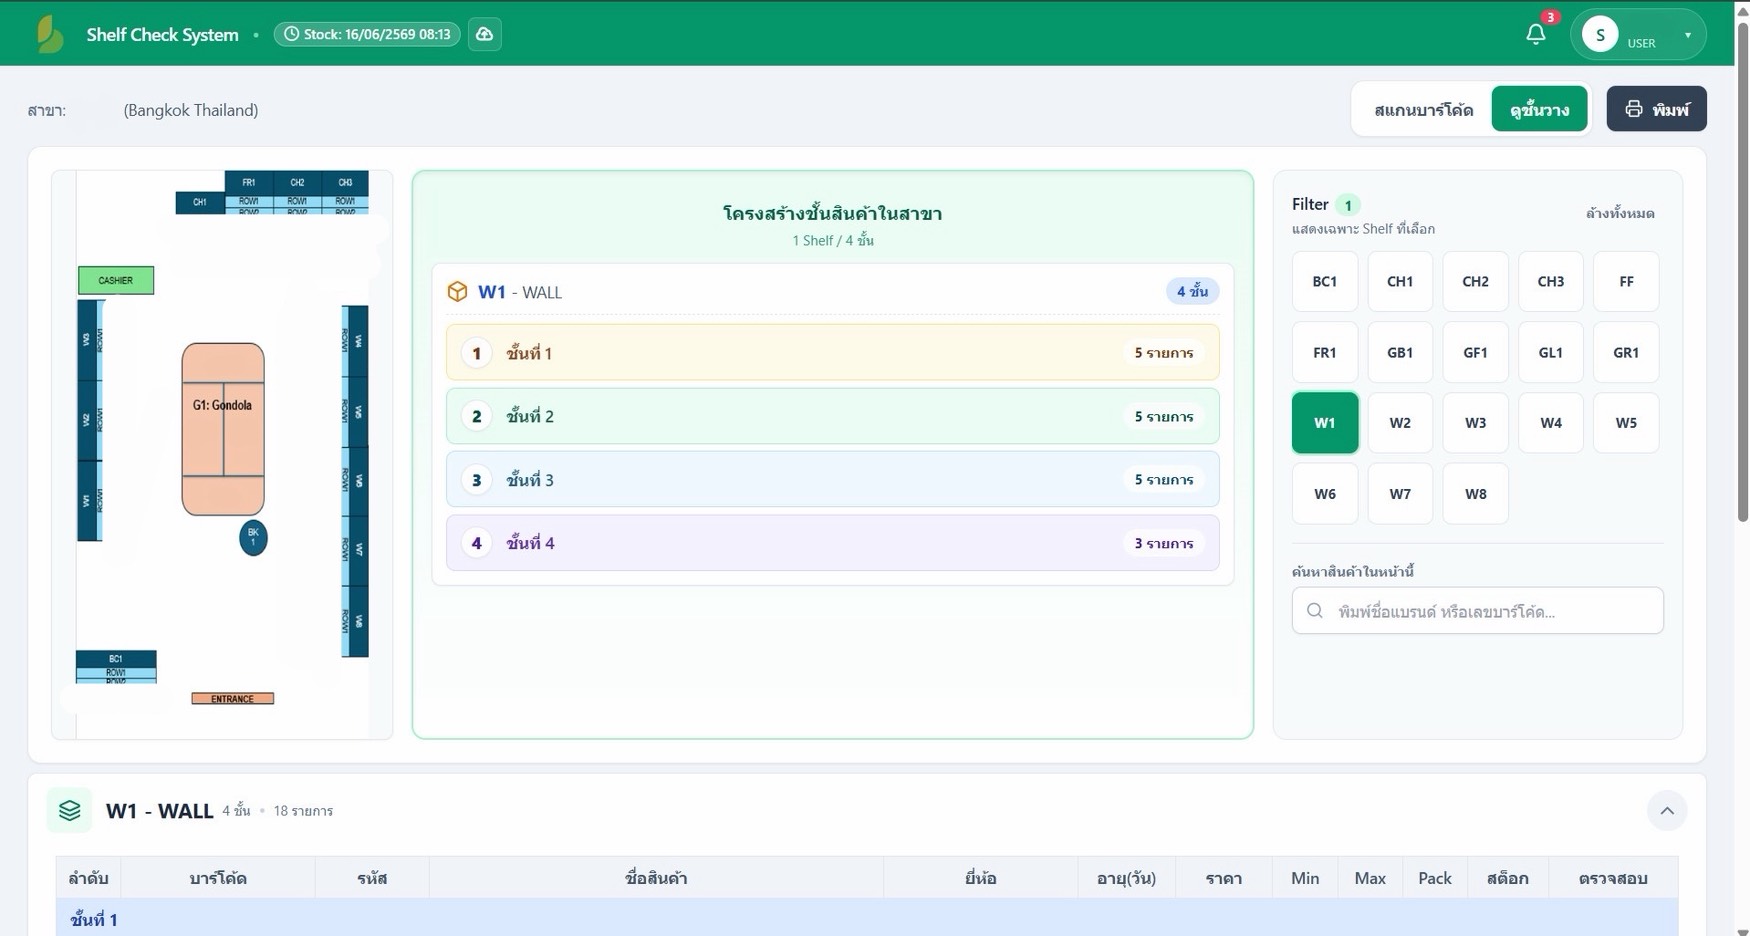Click the (Bangkok Thailand) branch text
The height and width of the screenshot is (936, 1750).
(191, 110)
